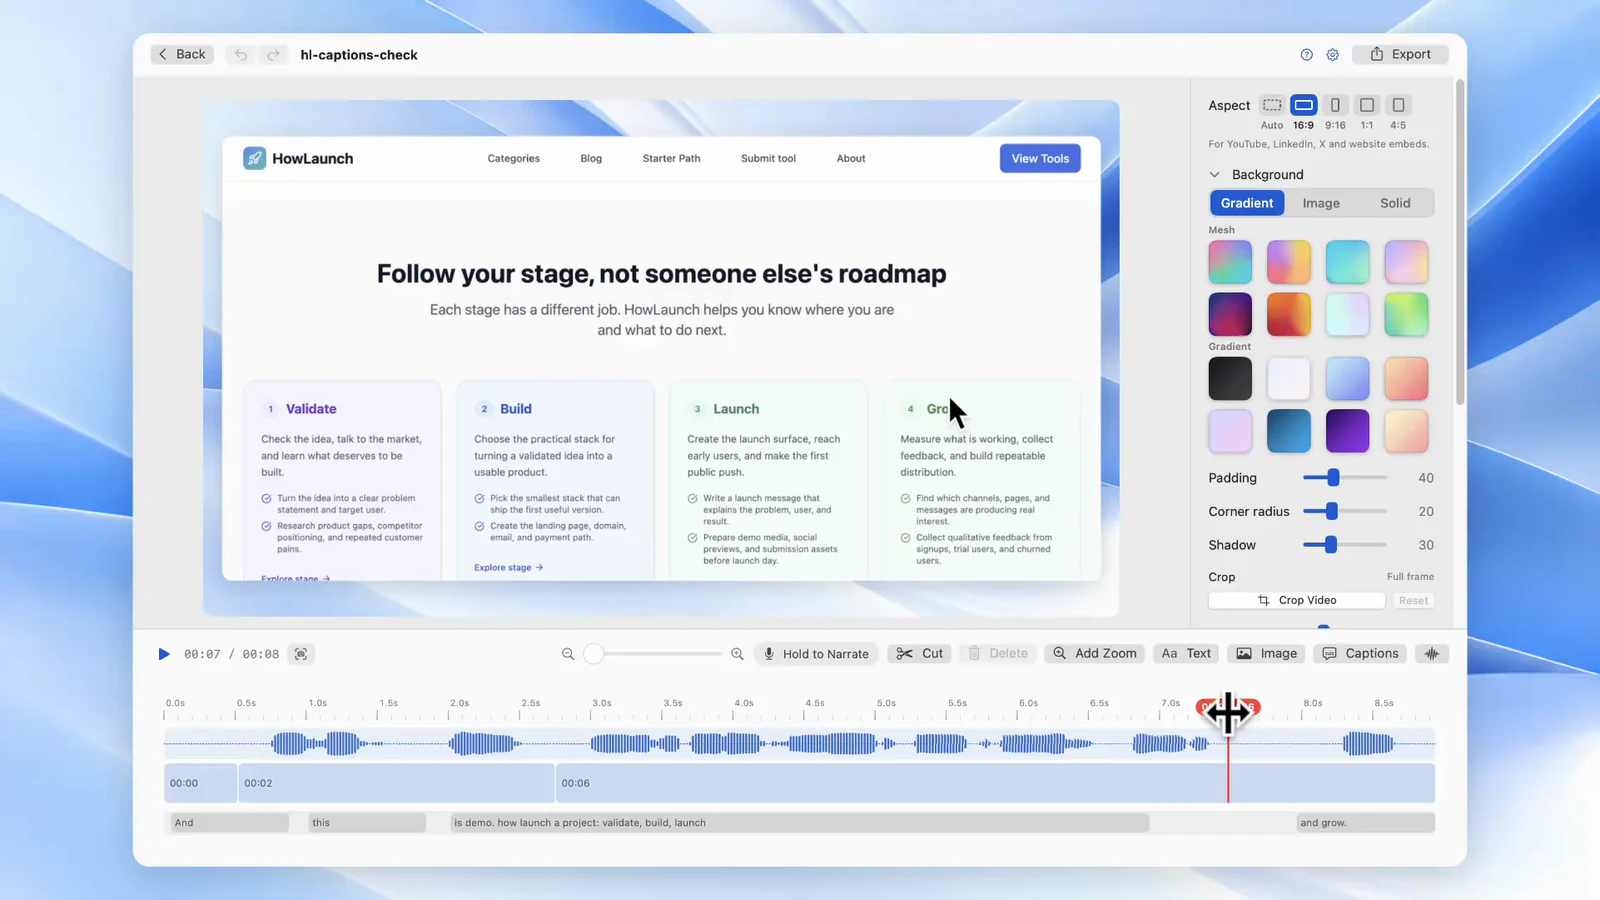Click the zoom in magnifier on timeline
Image resolution: width=1600 pixels, height=900 pixels.
click(737, 654)
